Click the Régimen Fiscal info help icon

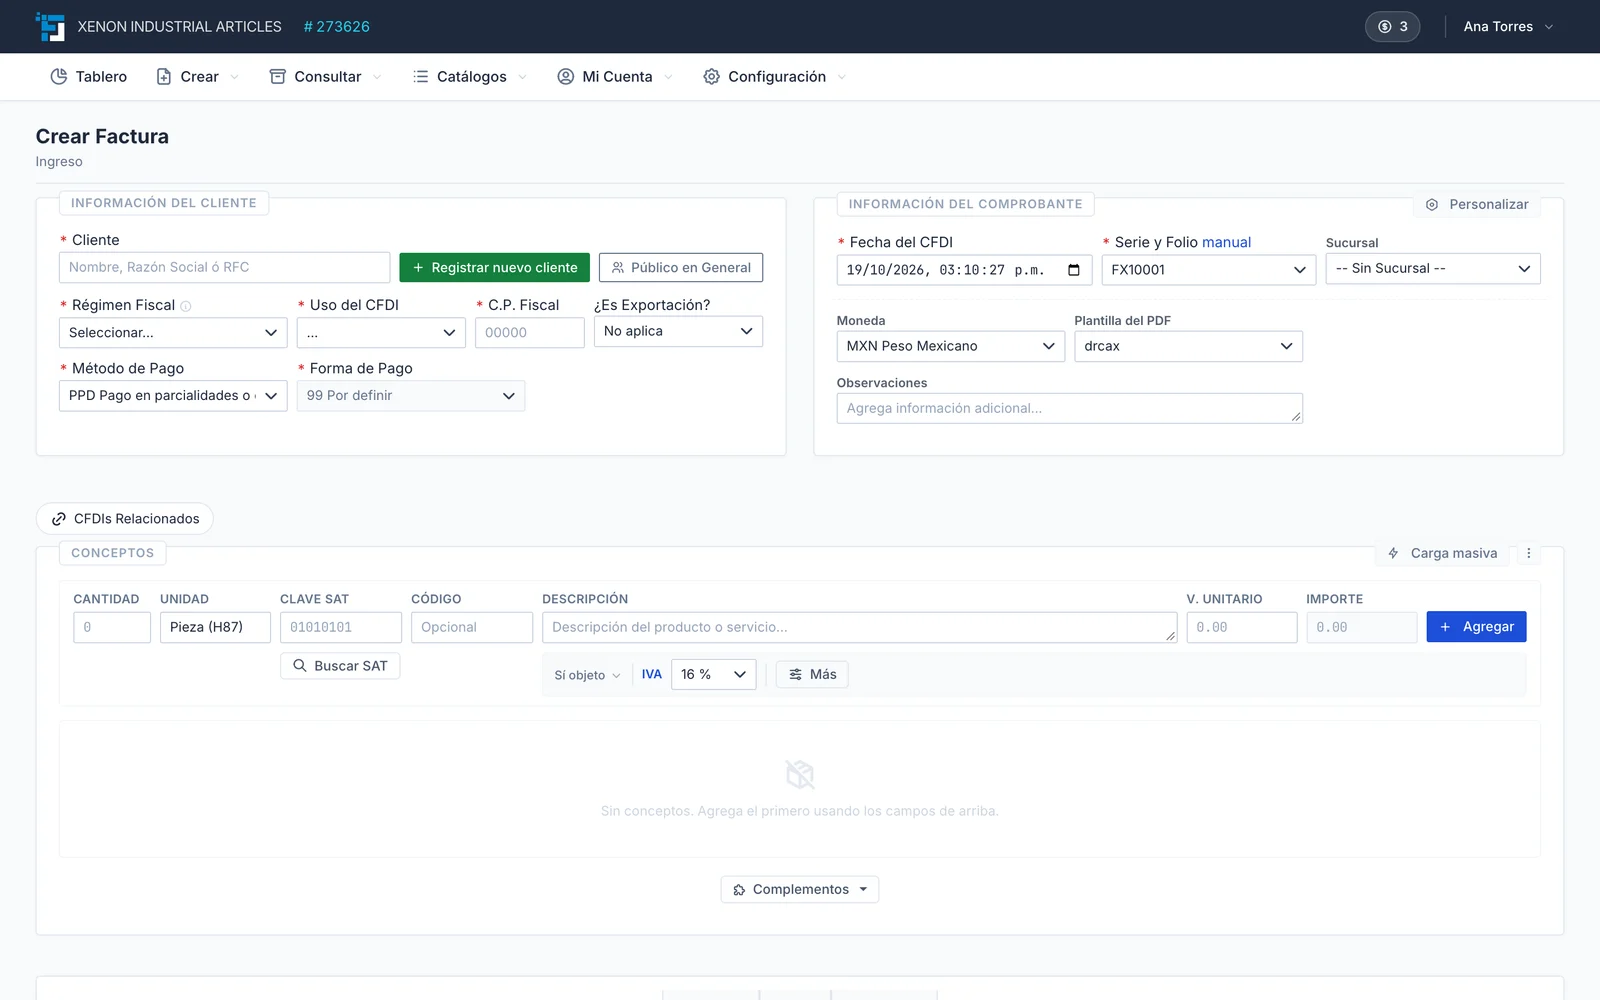click(x=186, y=306)
